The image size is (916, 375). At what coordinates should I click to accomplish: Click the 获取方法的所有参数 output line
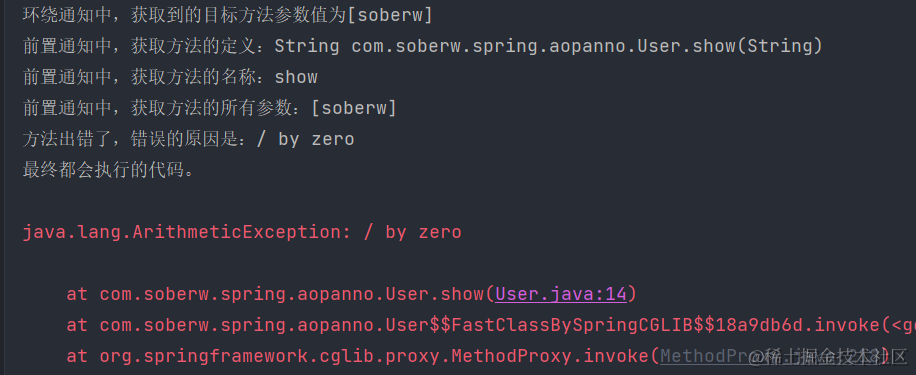point(210,108)
